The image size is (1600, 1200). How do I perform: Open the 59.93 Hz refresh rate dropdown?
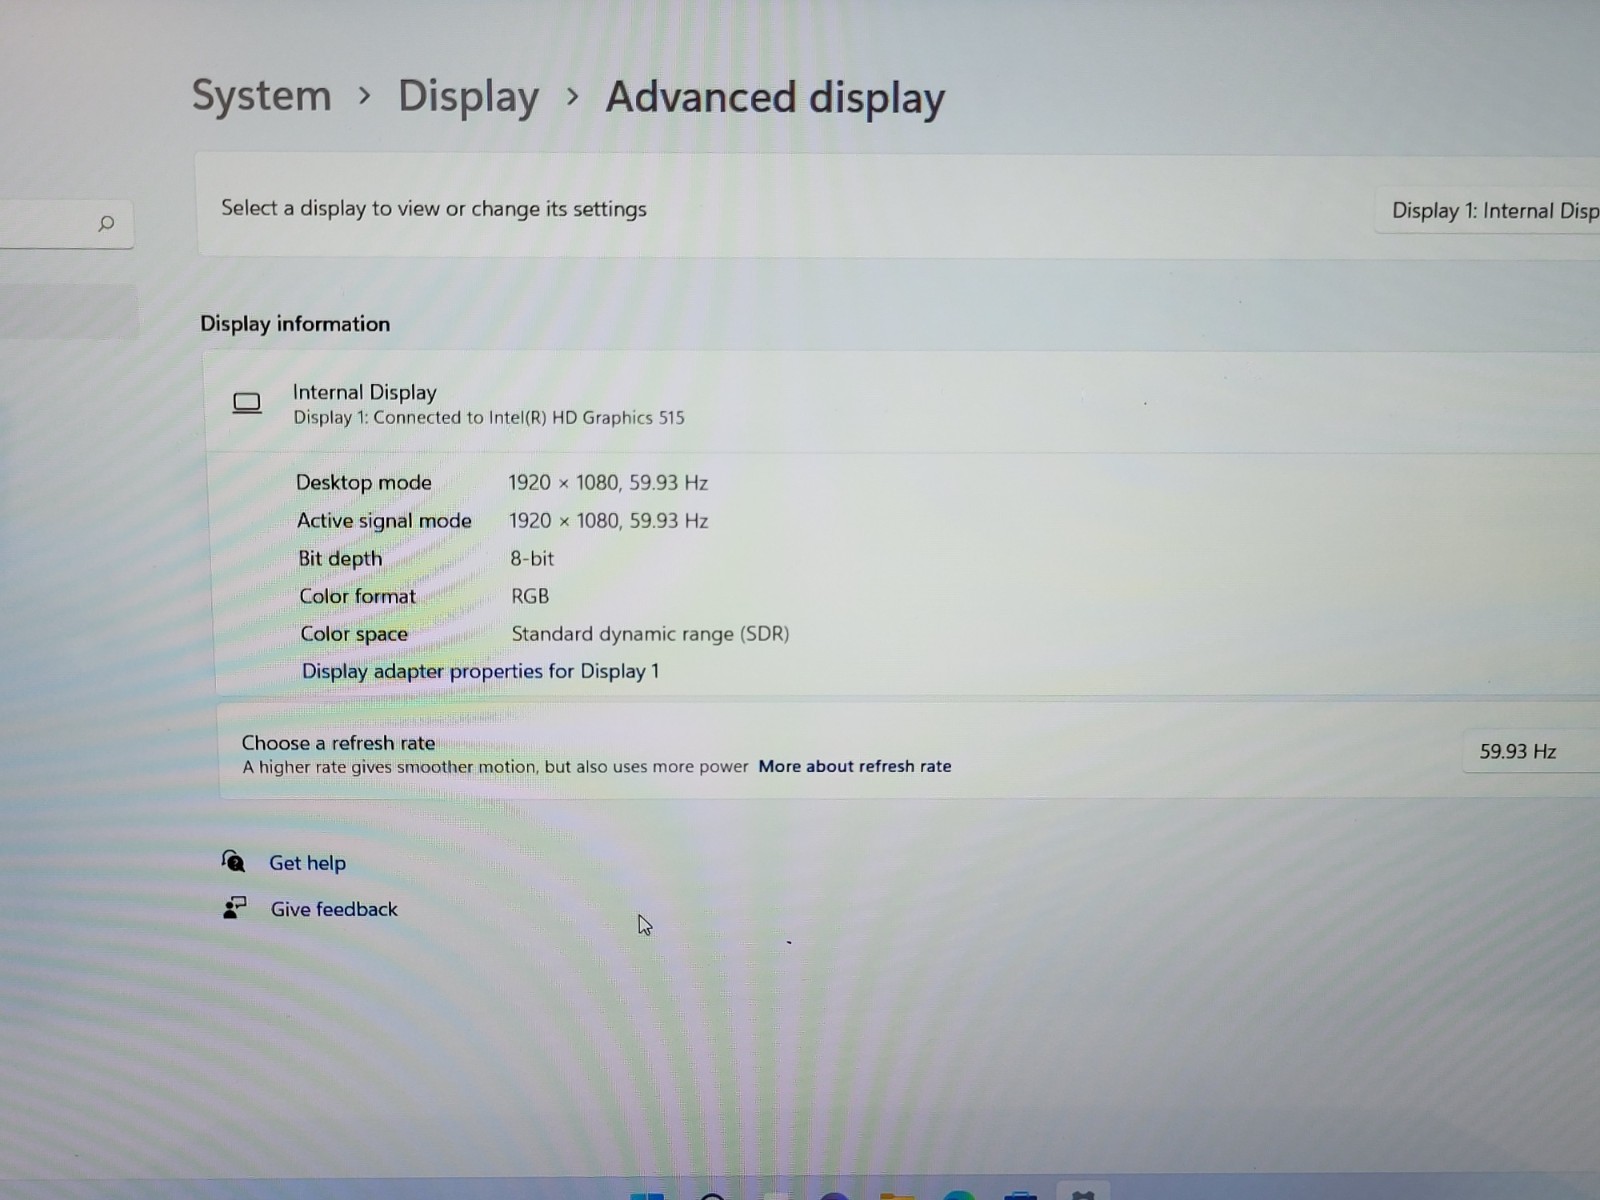pos(1530,751)
